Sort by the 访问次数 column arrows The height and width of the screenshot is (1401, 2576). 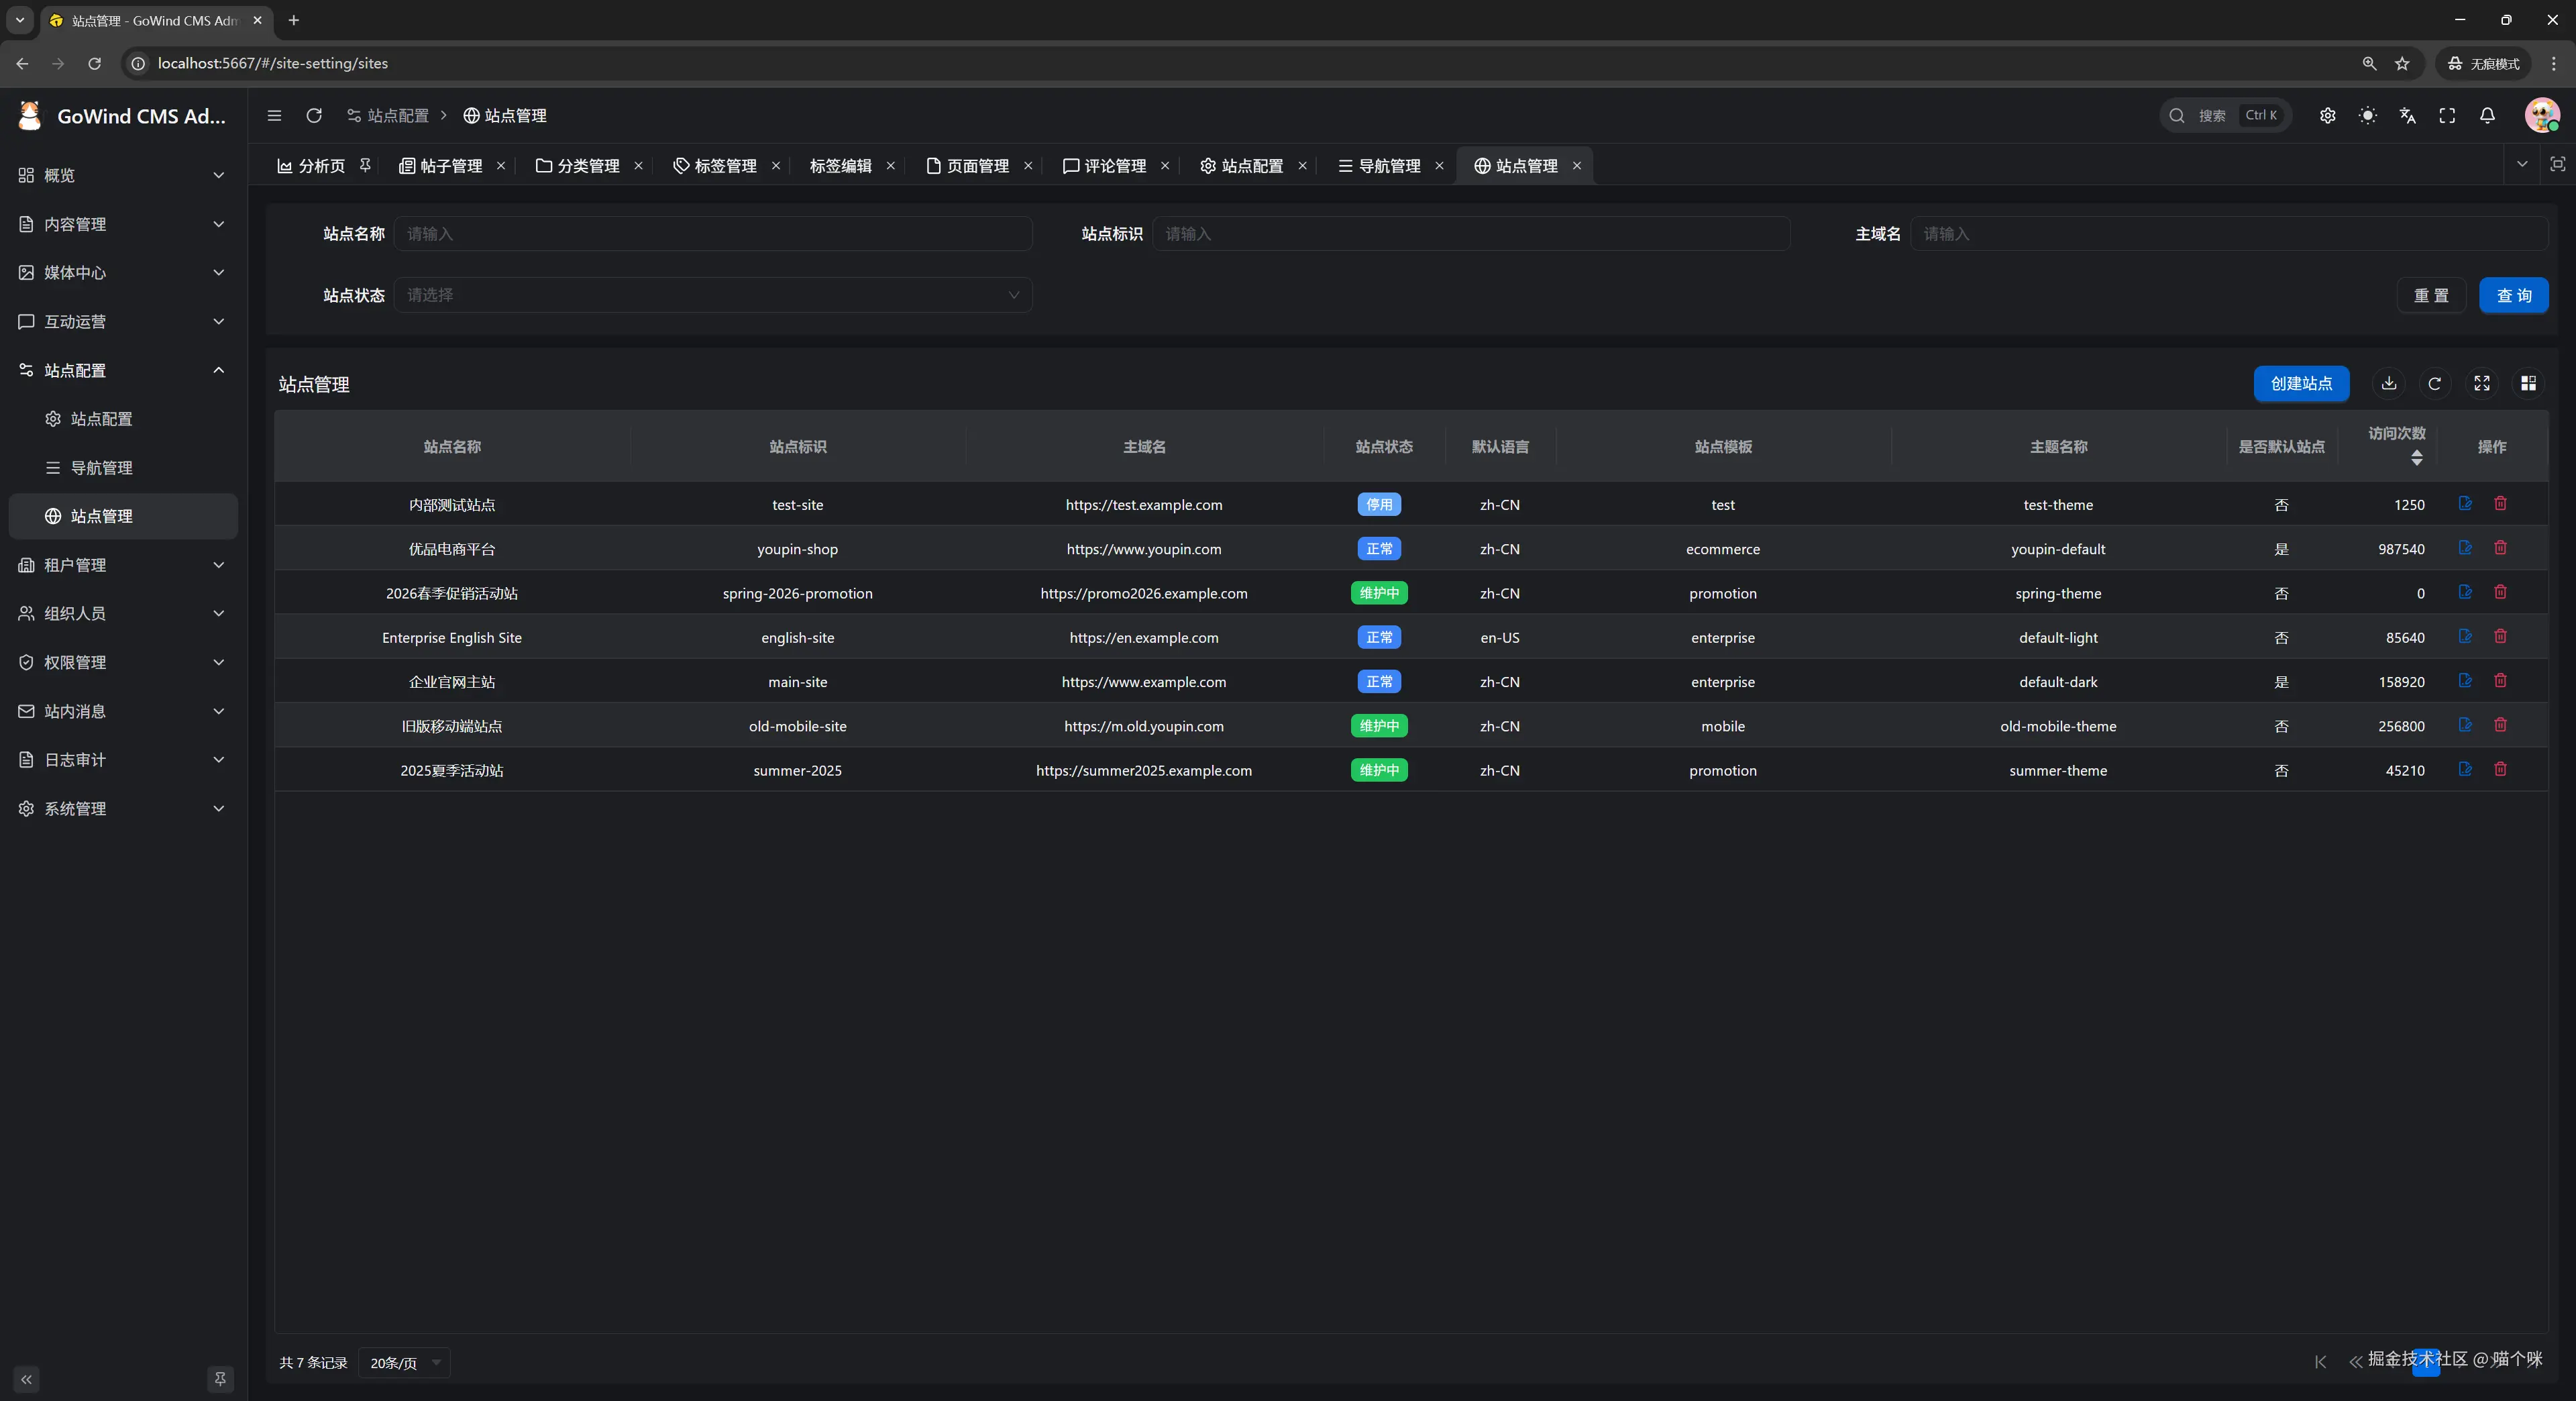pos(2416,458)
